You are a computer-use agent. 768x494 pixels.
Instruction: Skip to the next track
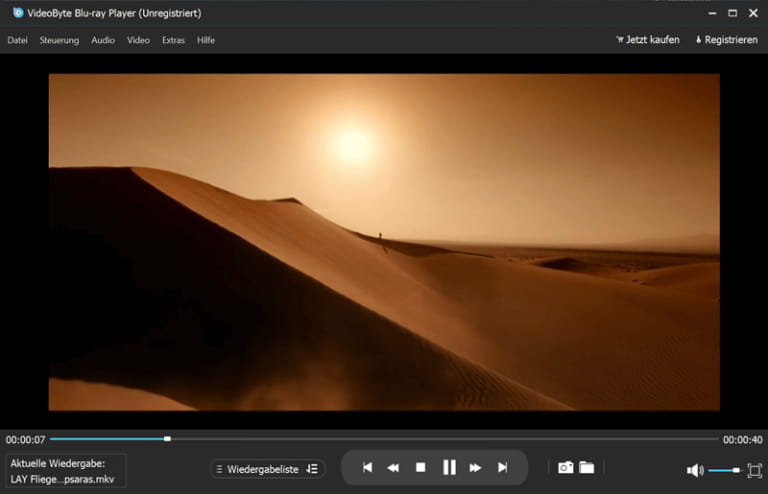click(503, 467)
